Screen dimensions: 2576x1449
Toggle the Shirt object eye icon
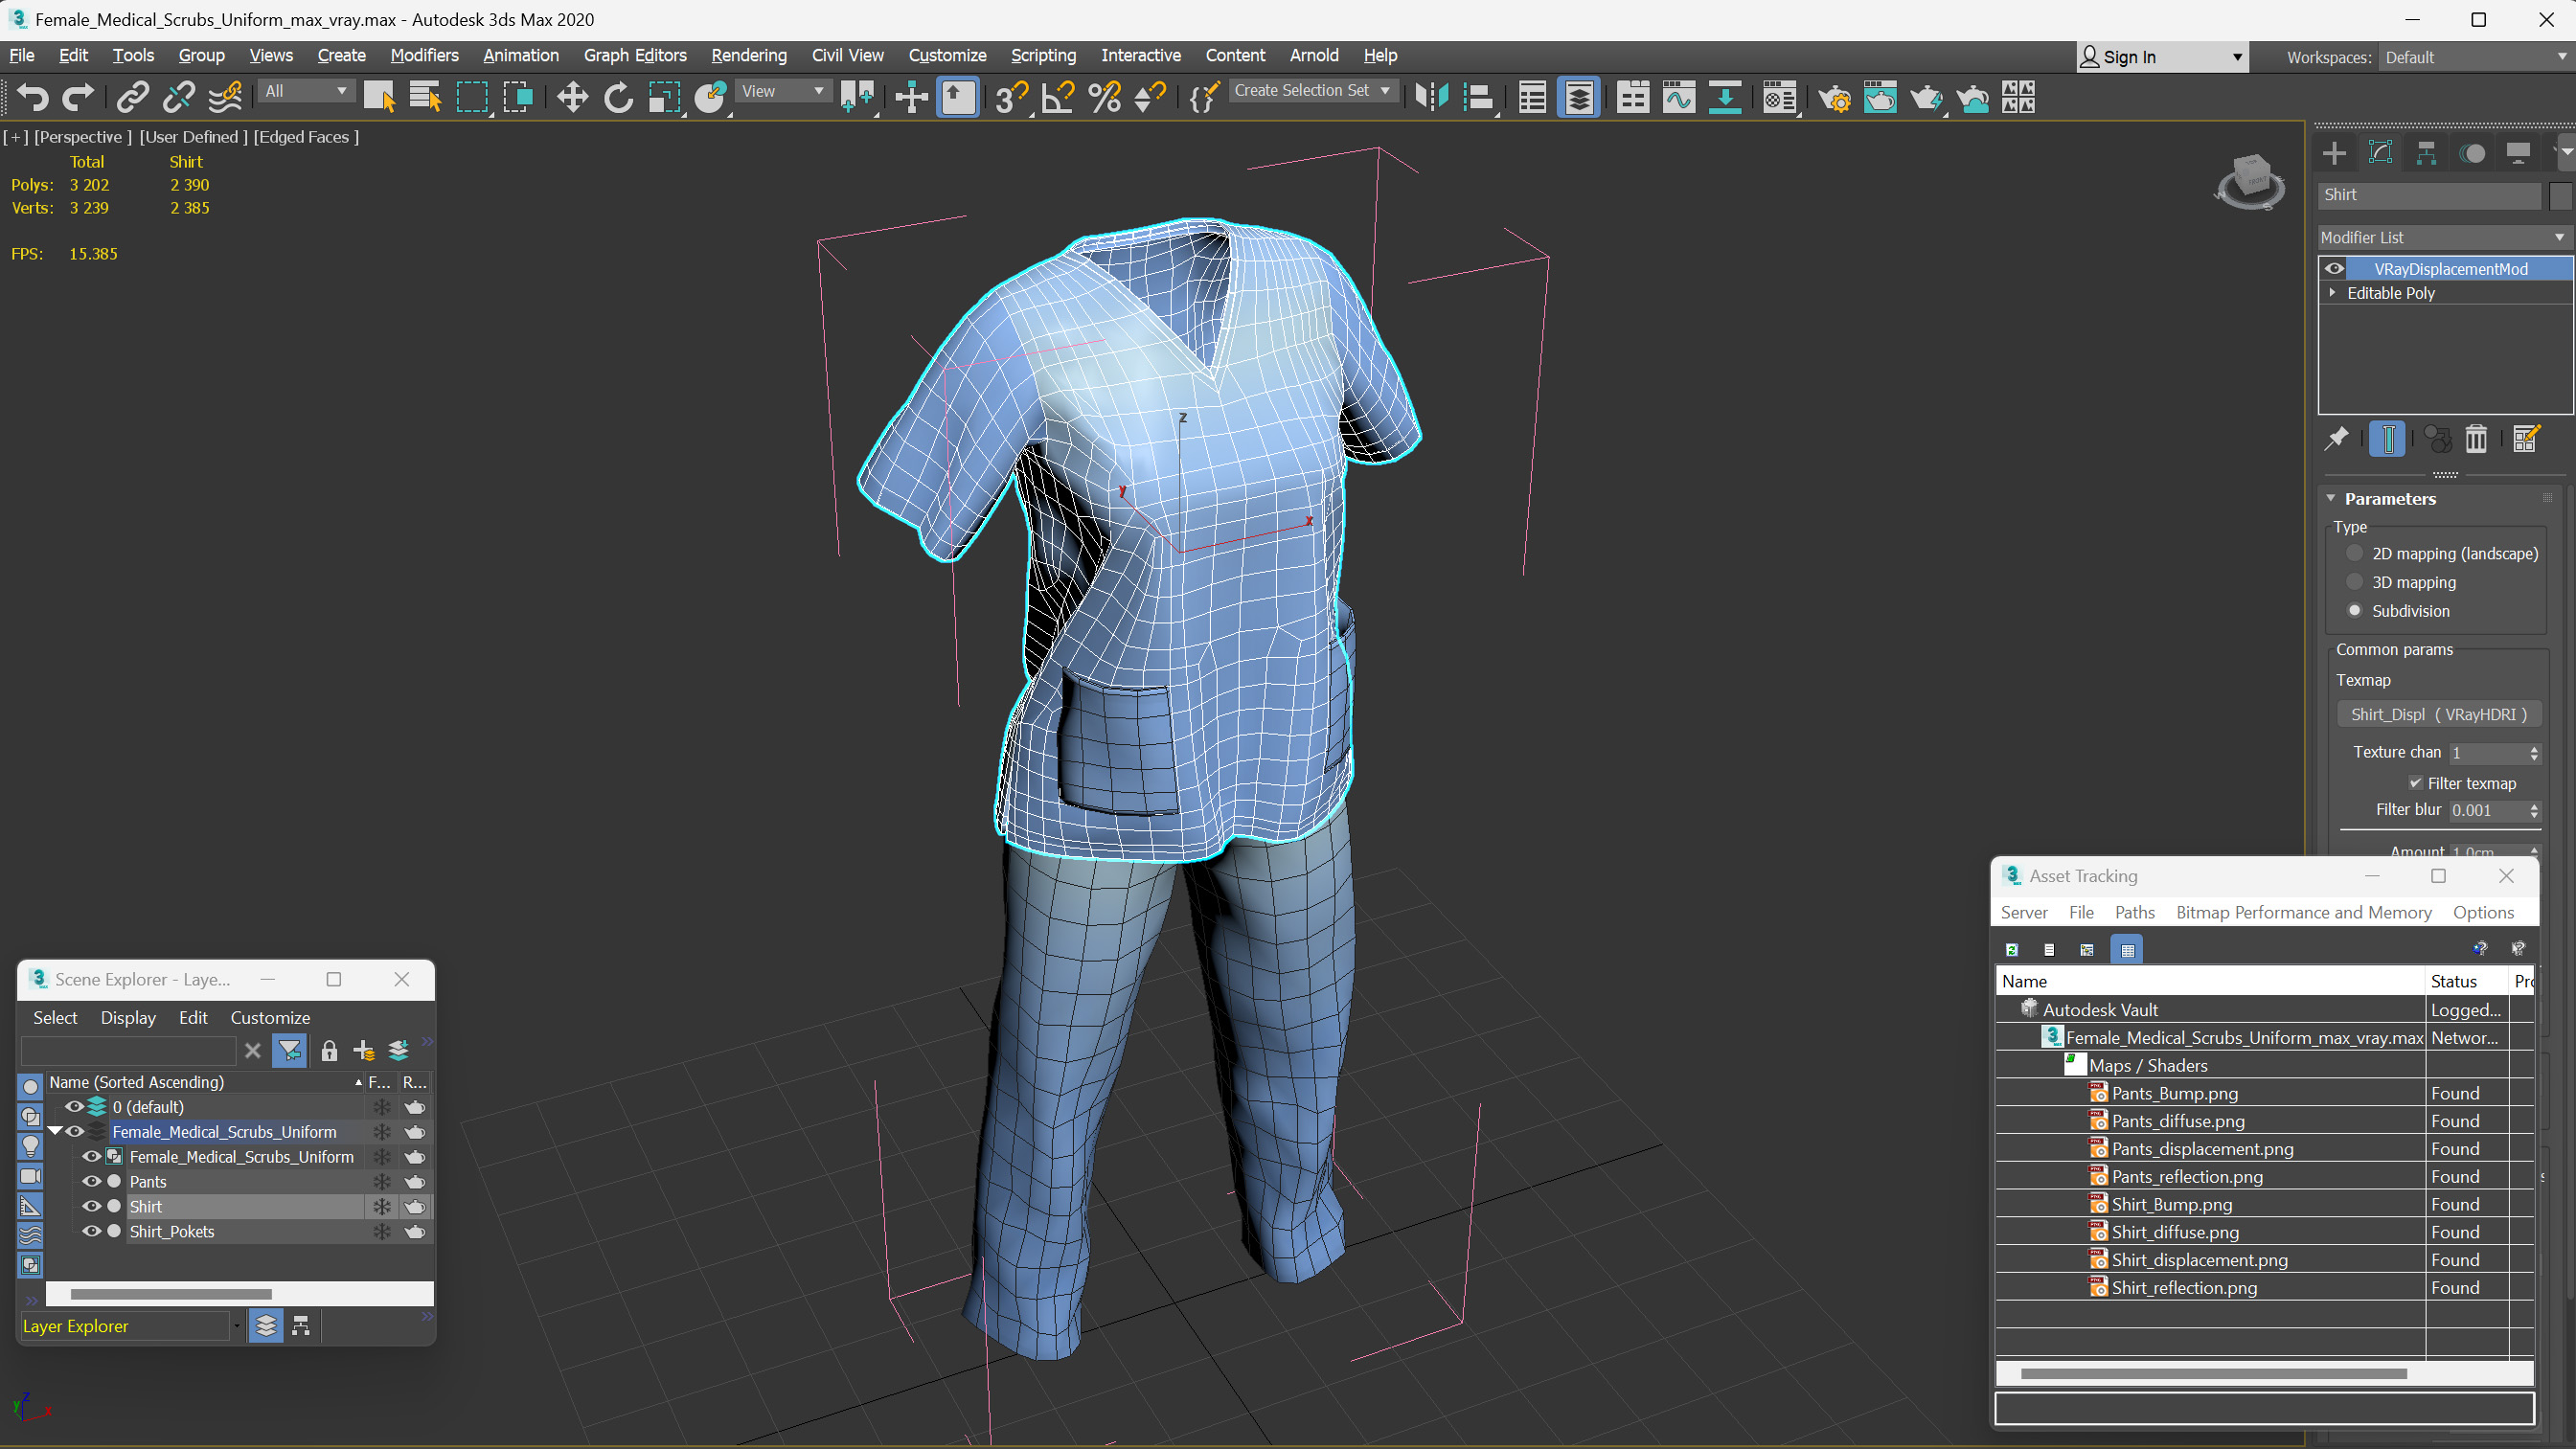pyautogui.click(x=92, y=1206)
